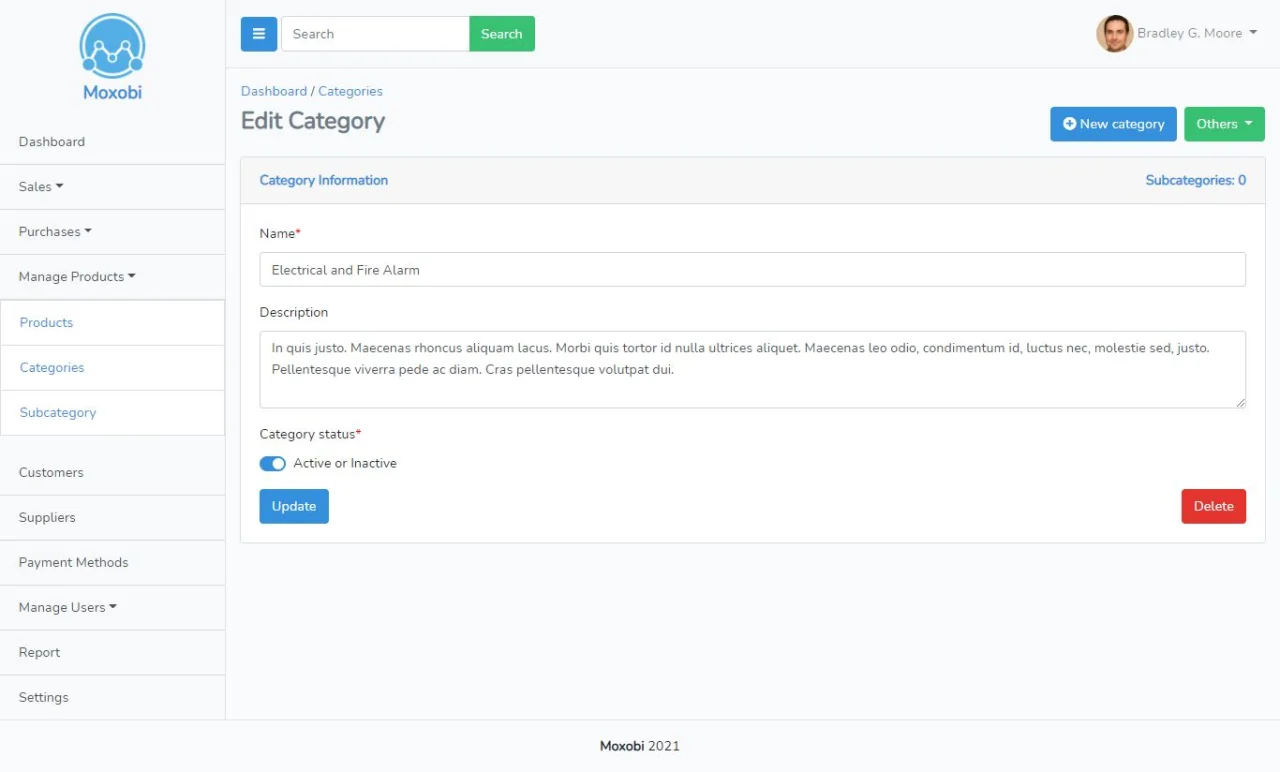Click the Moxobi 2021 footer text
1280x772 pixels.
pyautogui.click(x=640, y=746)
